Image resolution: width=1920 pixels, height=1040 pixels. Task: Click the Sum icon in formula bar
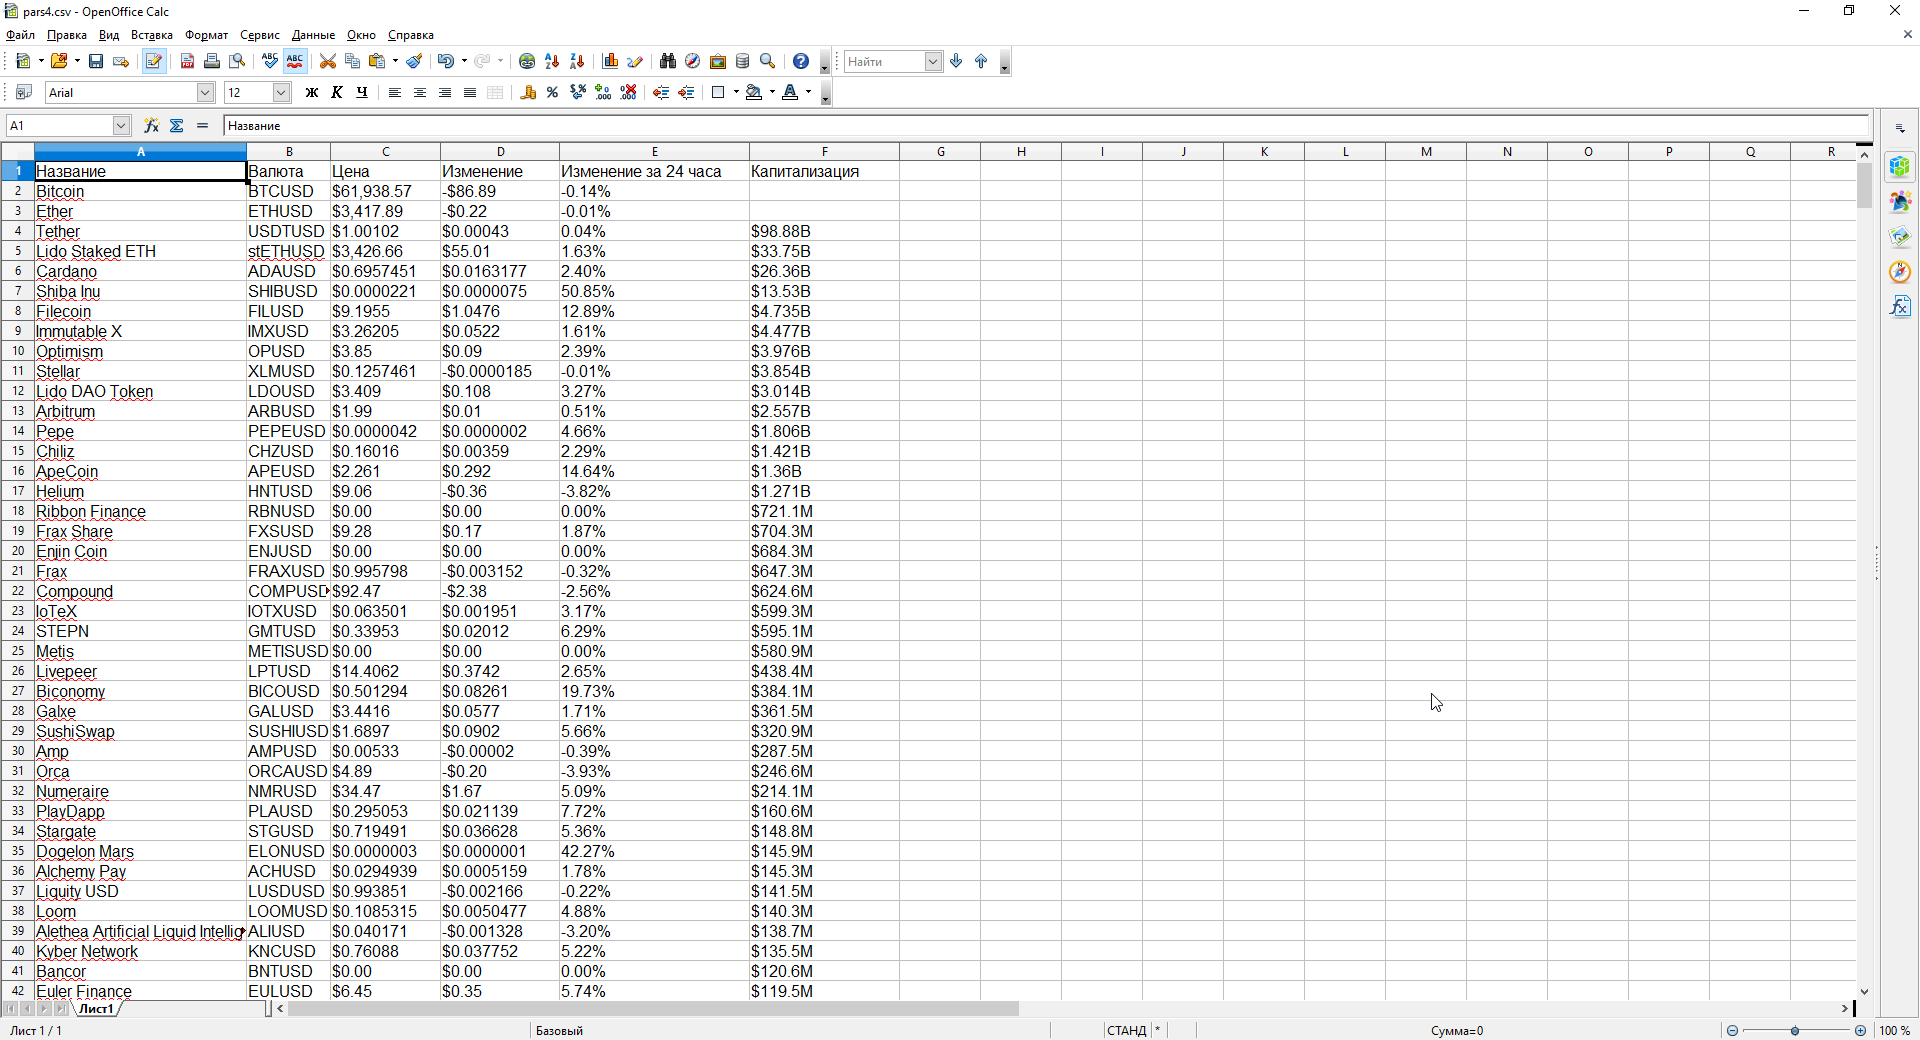(177, 125)
